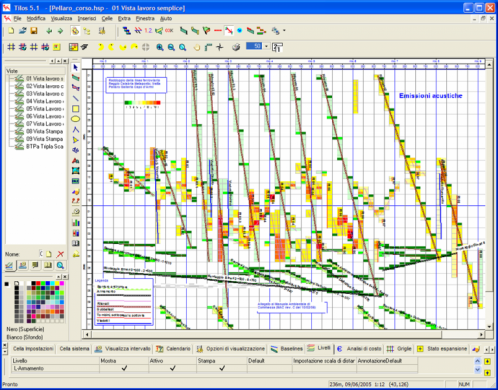Select the yellow rectangle shape tool
The image size is (498, 390).
[76, 109]
